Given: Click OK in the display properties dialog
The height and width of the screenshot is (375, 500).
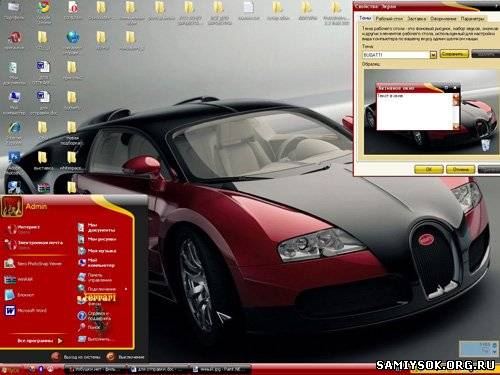Looking at the screenshot, I should [429, 169].
